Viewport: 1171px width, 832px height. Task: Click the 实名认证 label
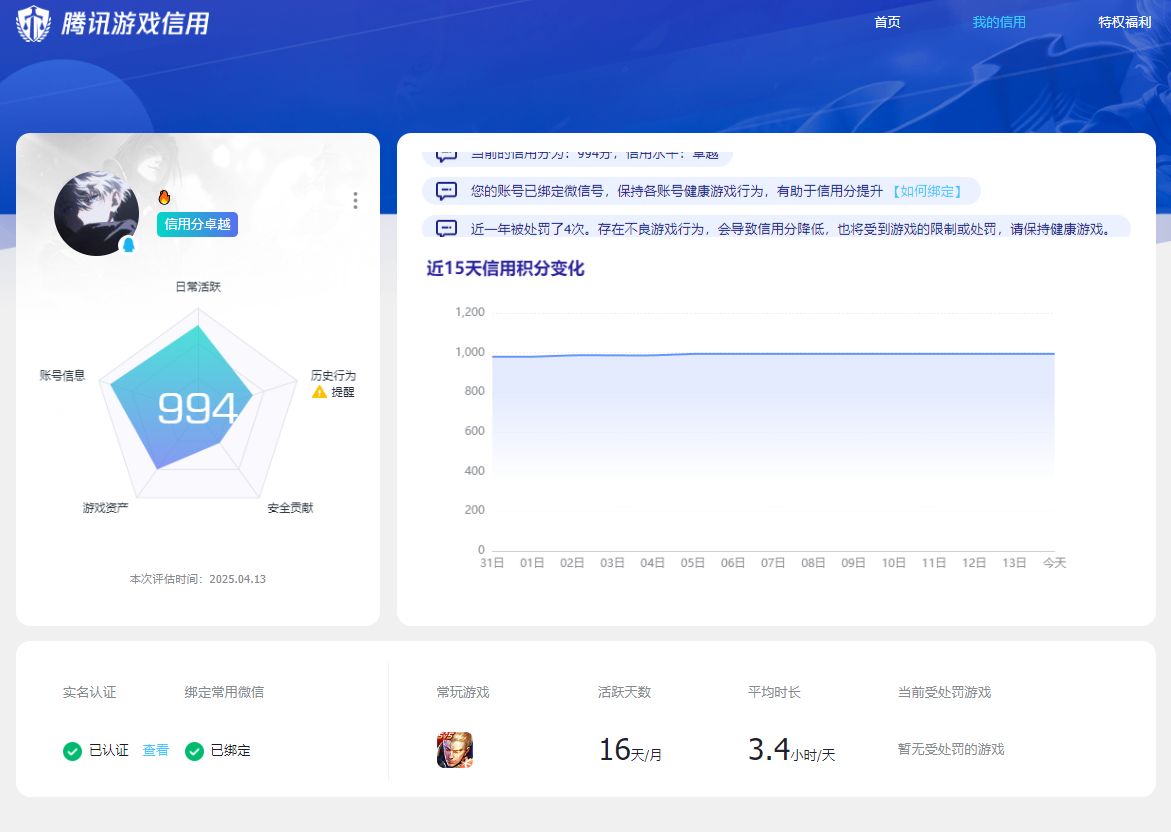pyautogui.click(x=90, y=692)
